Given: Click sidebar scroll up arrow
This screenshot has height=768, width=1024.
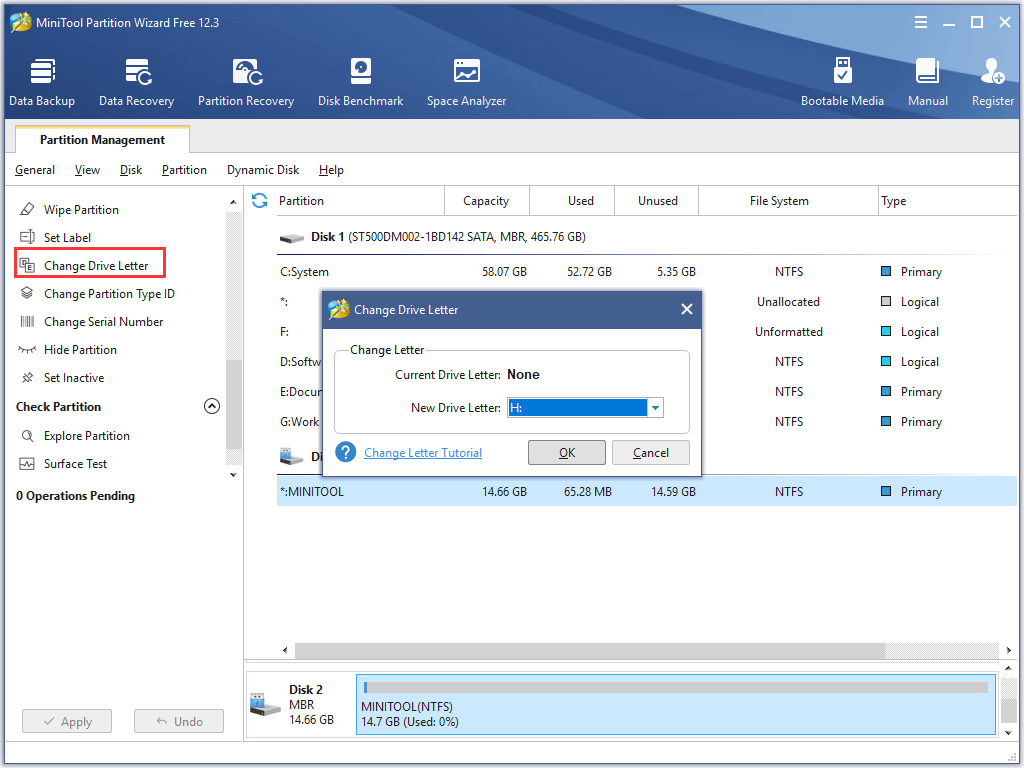Looking at the screenshot, I should pyautogui.click(x=233, y=202).
